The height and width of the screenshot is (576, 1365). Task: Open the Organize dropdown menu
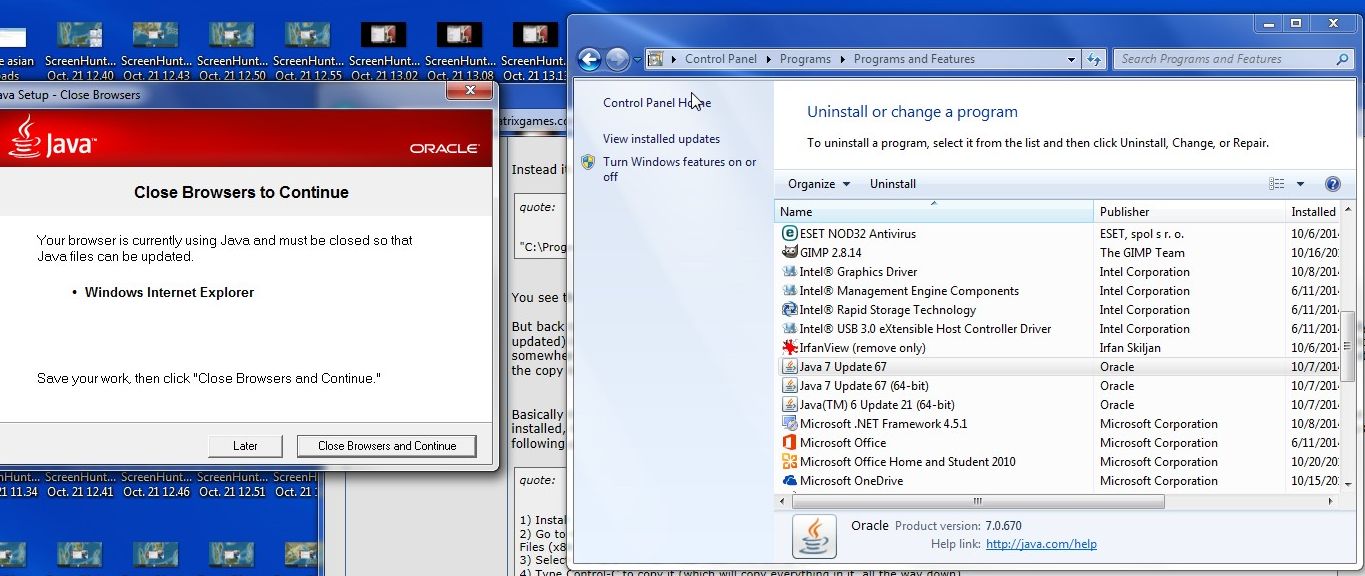(x=819, y=184)
